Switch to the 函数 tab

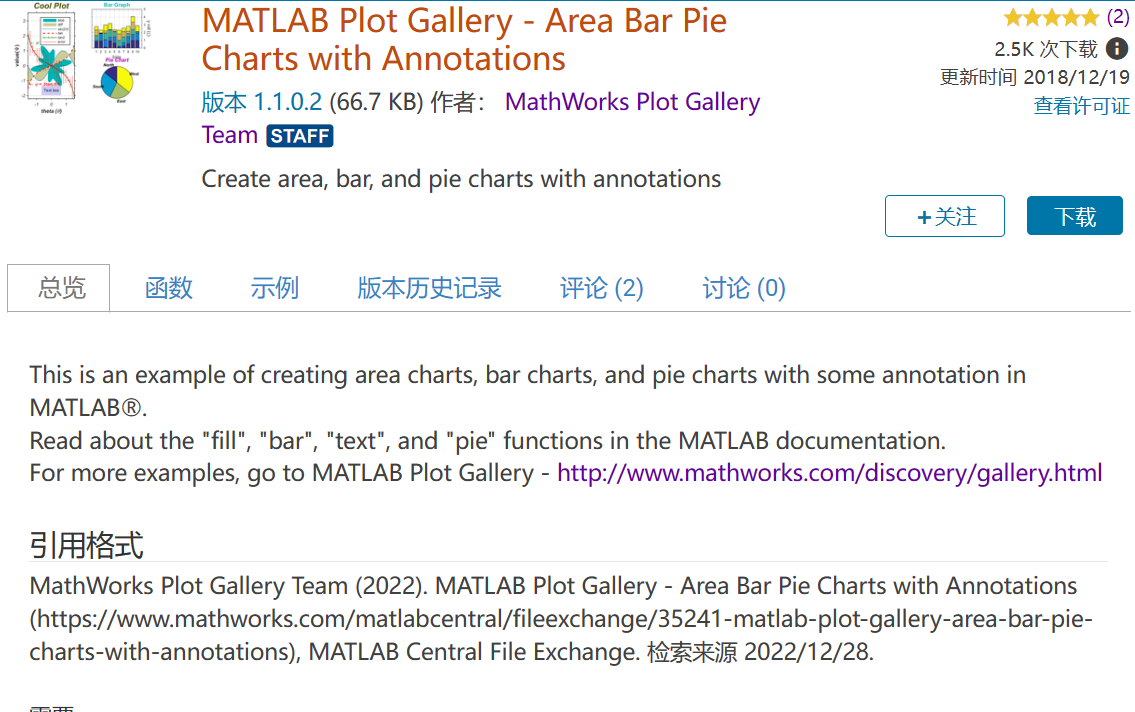169,288
